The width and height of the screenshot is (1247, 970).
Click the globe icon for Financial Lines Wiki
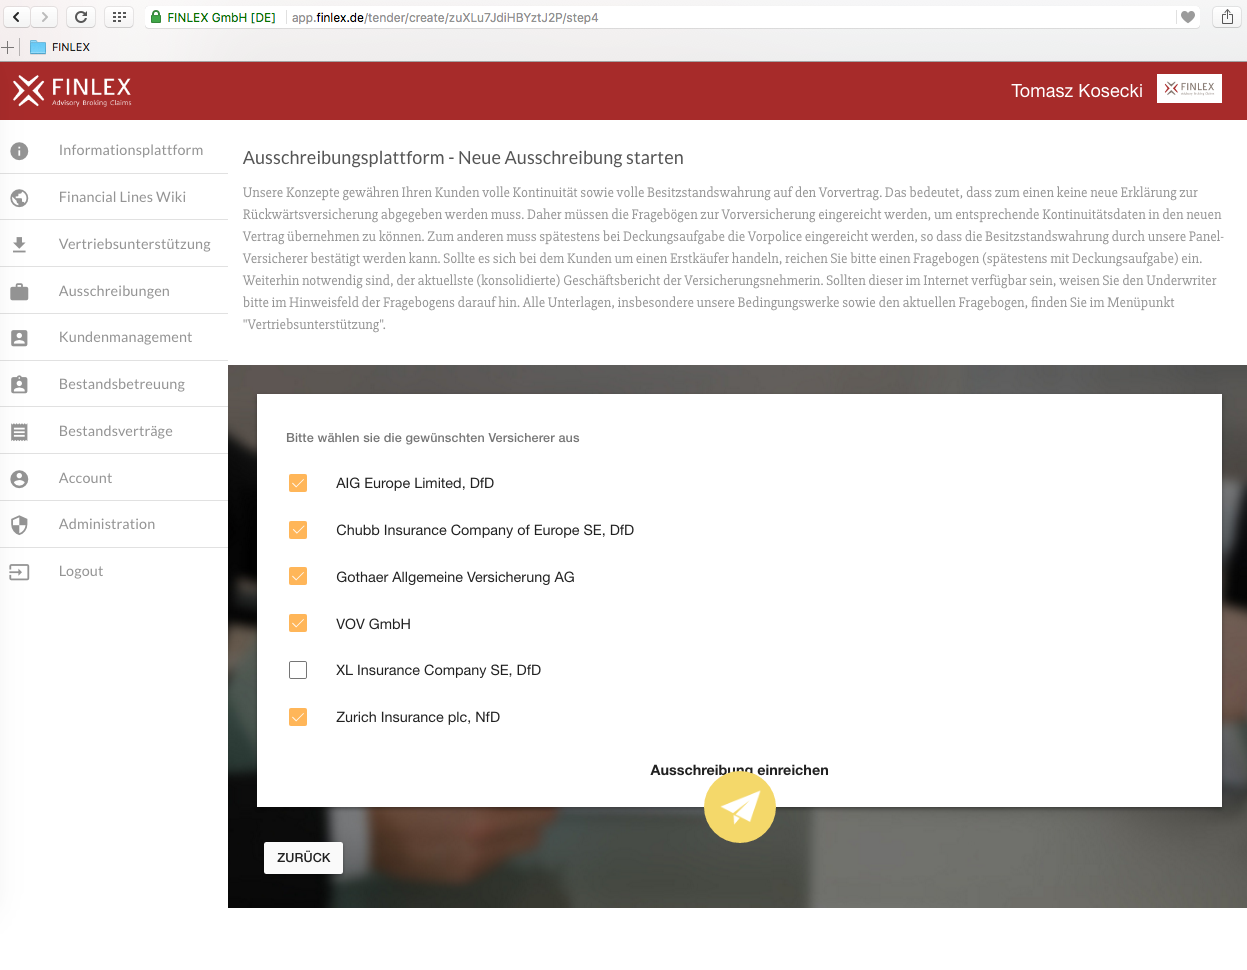click(x=19, y=198)
